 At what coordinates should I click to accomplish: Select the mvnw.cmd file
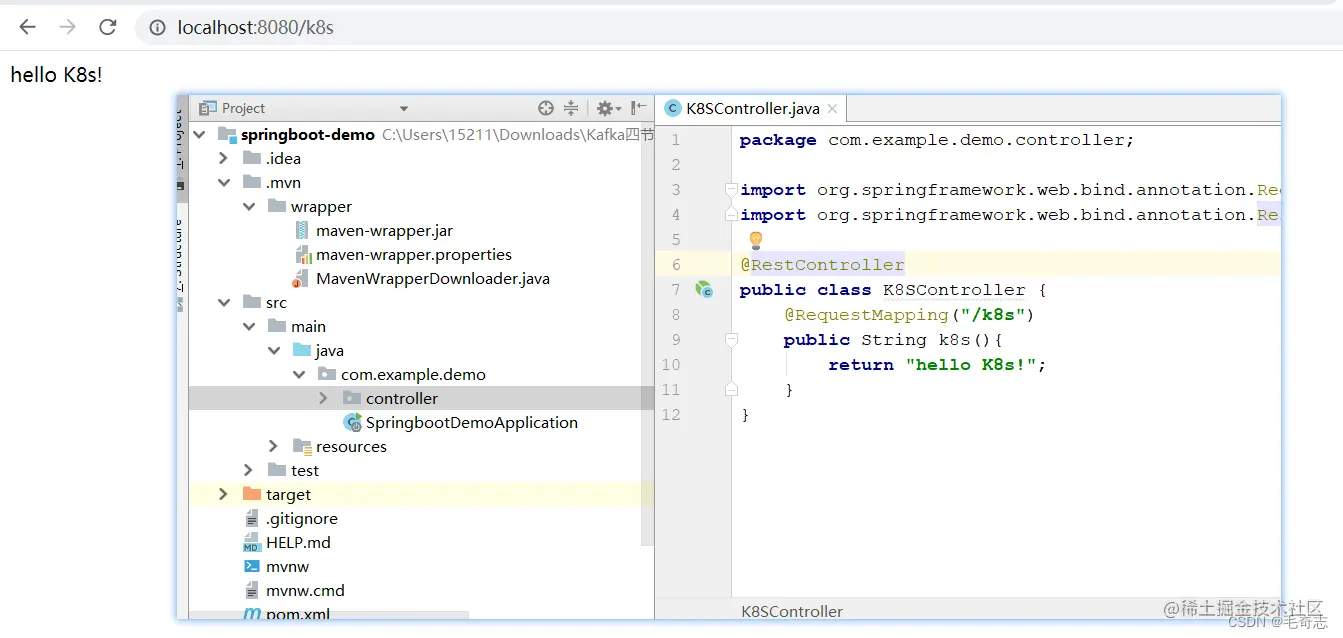click(305, 590)
